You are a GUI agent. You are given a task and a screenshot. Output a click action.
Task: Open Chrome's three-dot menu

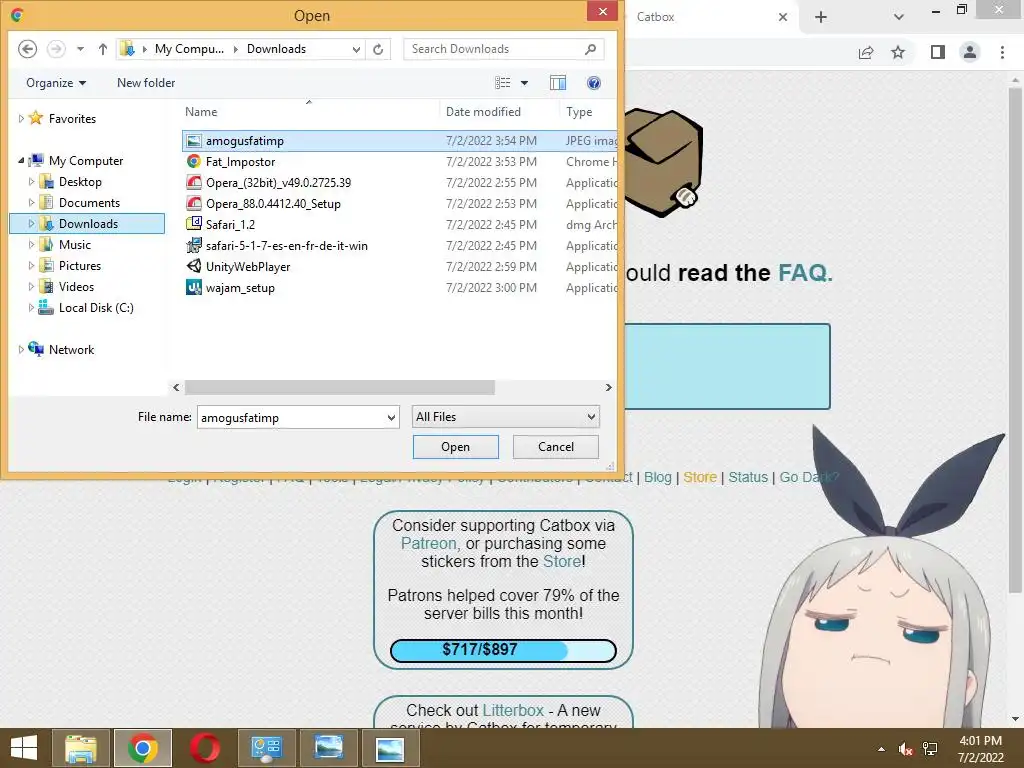pyautogui.click(x=1002, y=52)
